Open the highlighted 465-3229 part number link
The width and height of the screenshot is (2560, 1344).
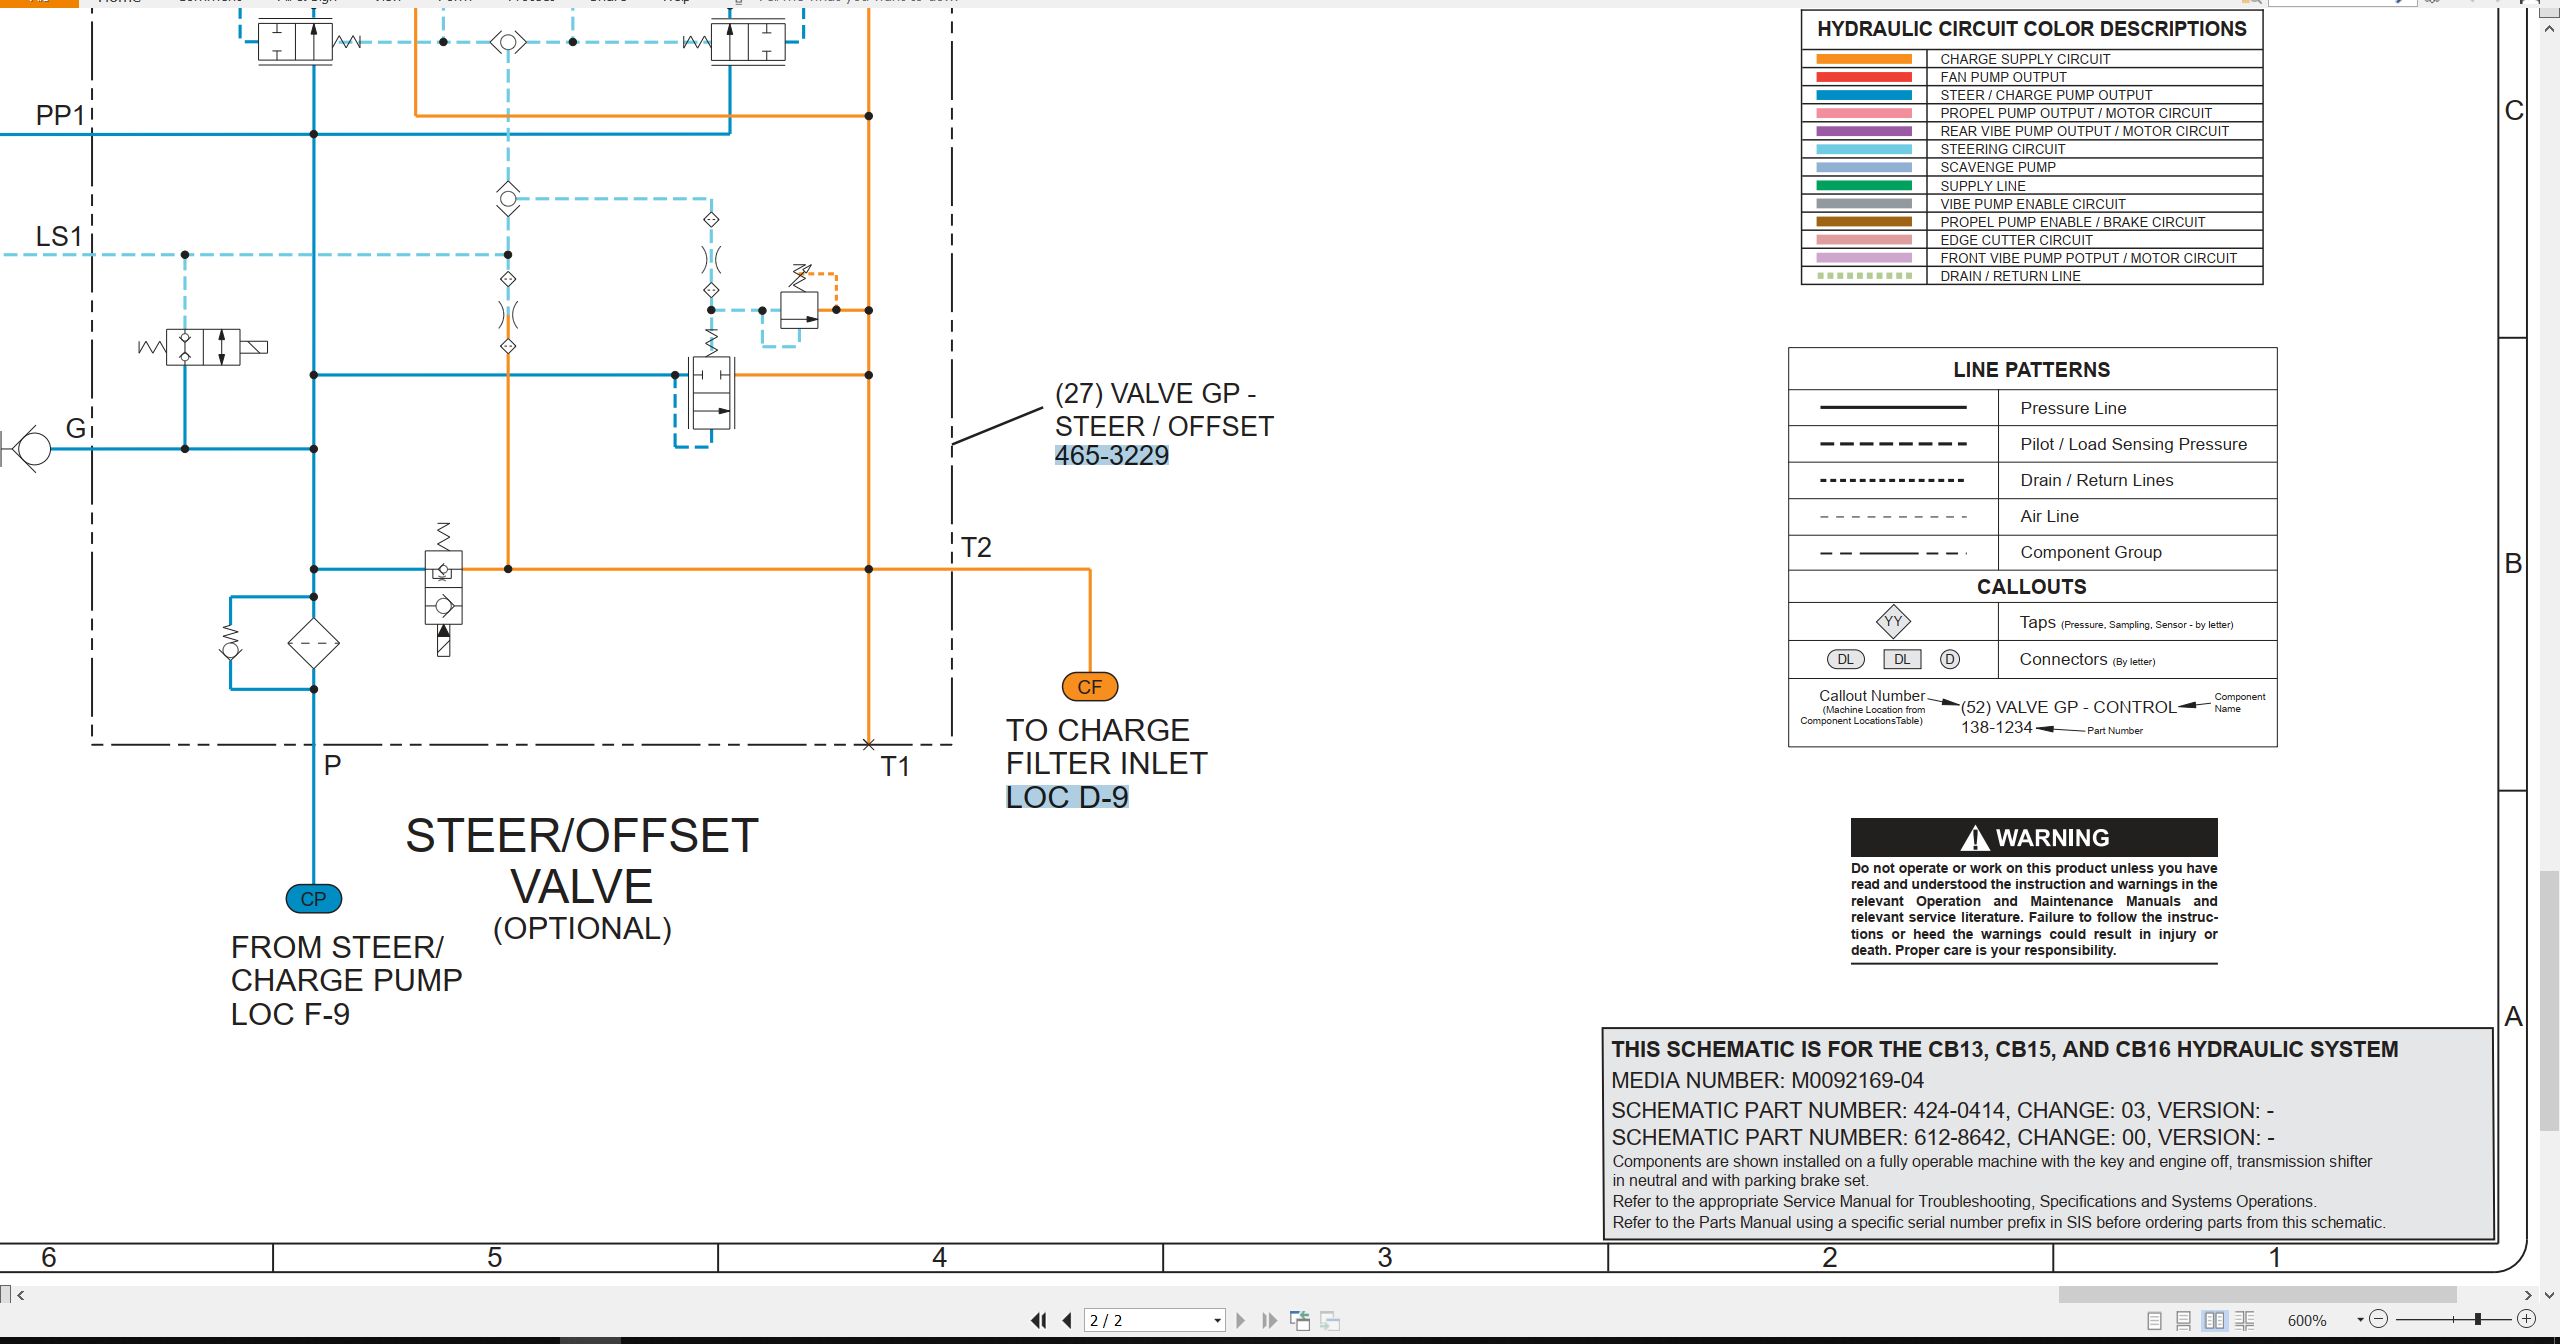click(x=1111, y=455)
